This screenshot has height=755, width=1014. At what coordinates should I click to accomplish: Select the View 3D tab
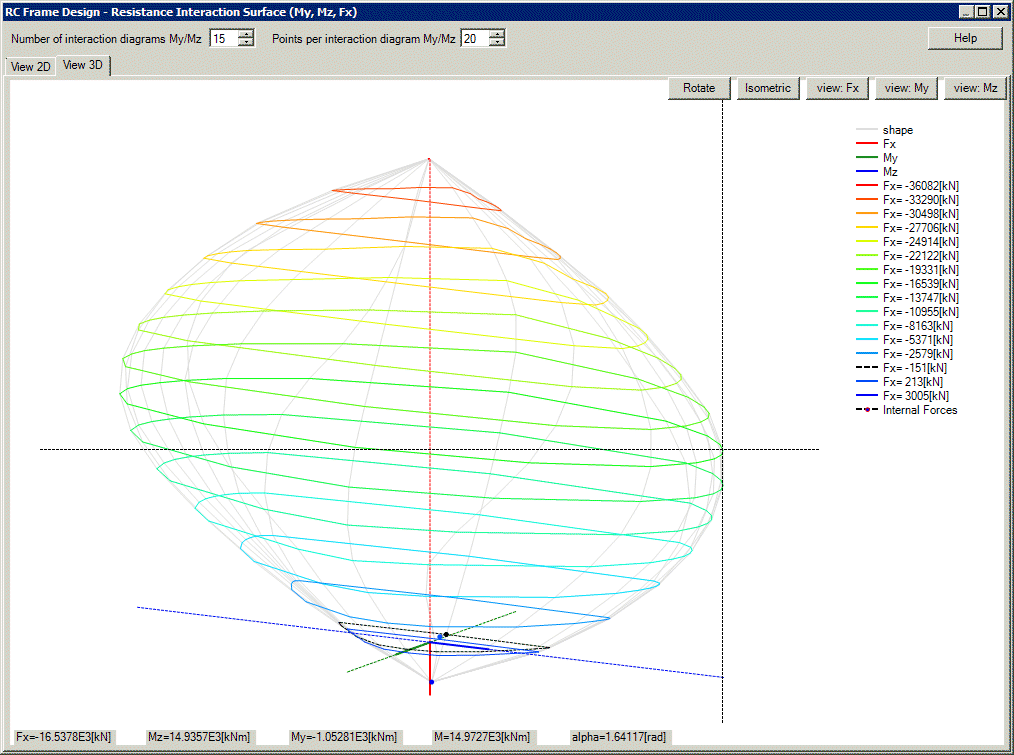[83, 66]
